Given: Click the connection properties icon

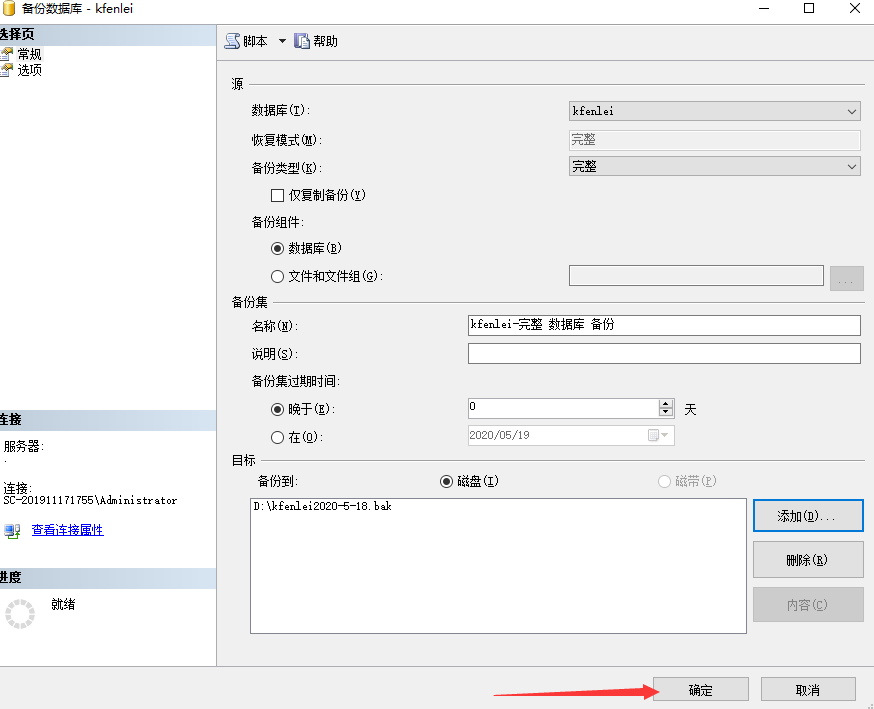Looking at the screenshot, I should pos(12,531).
